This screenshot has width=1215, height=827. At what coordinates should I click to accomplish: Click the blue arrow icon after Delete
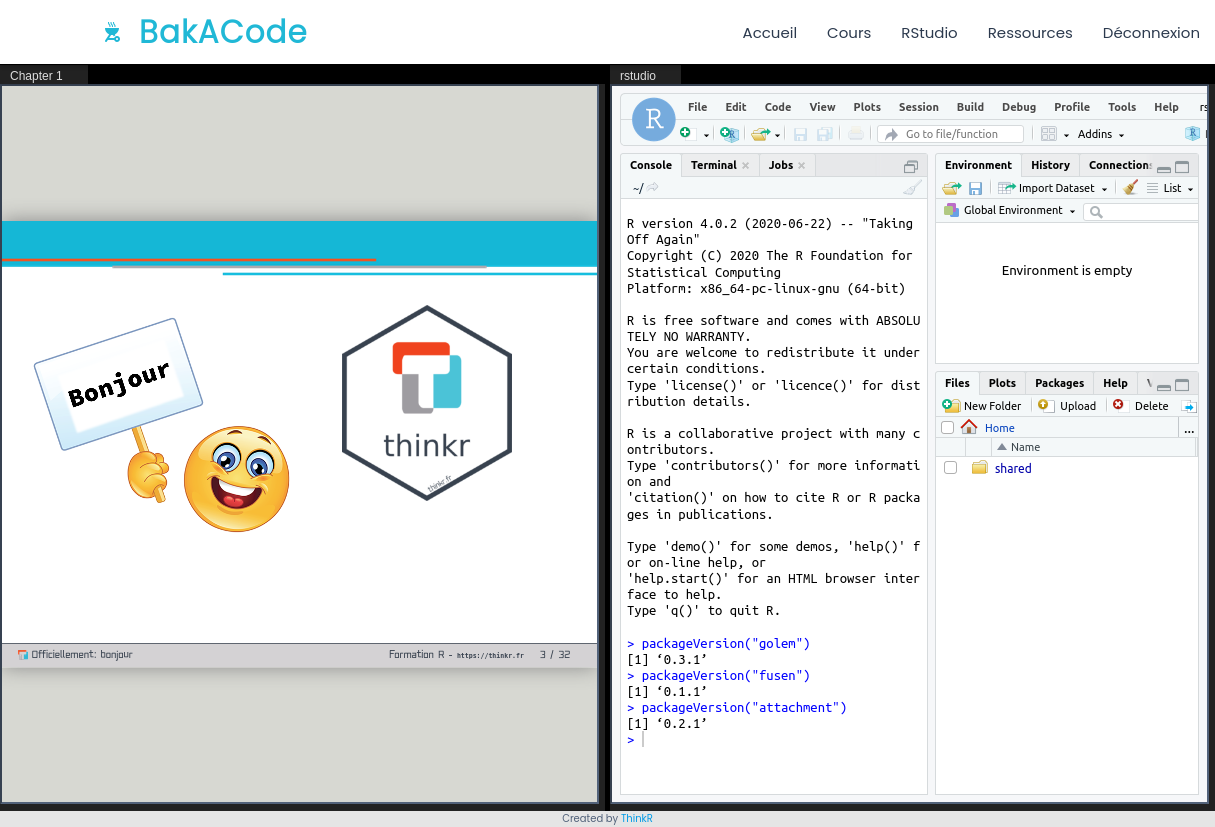pos(1189,406)
